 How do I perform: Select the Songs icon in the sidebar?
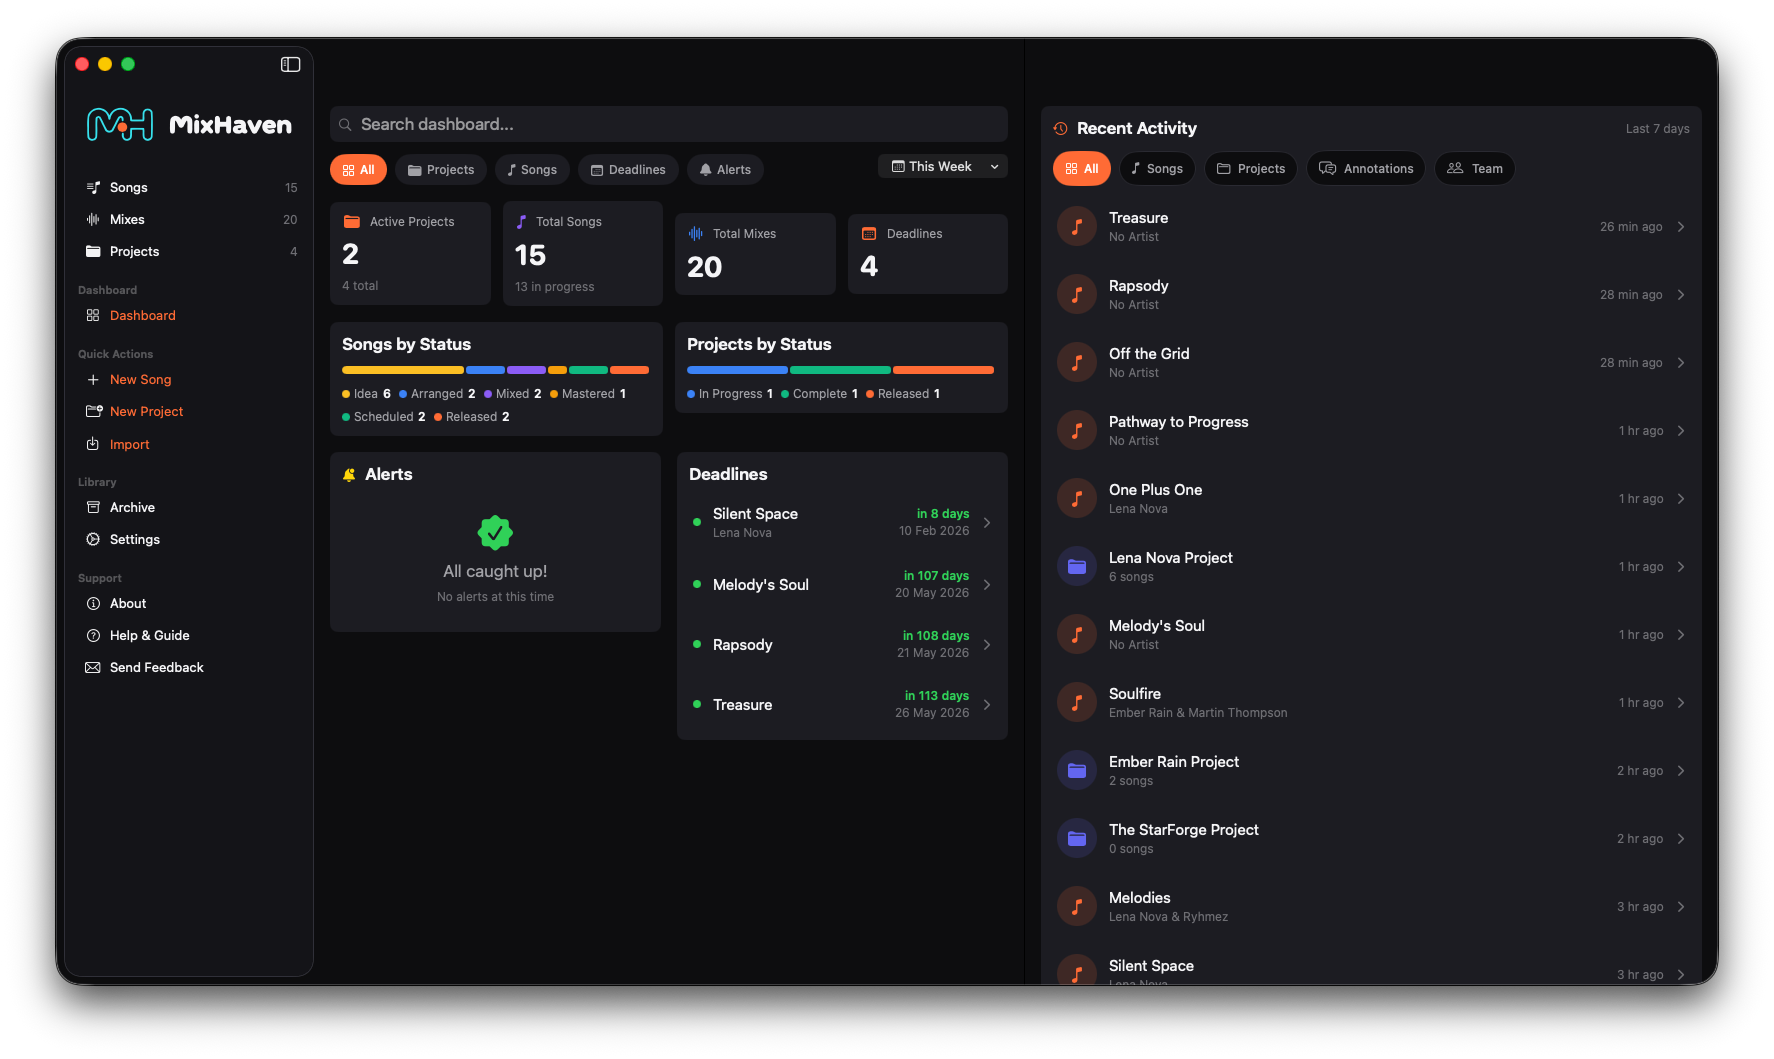pos(93,187)
